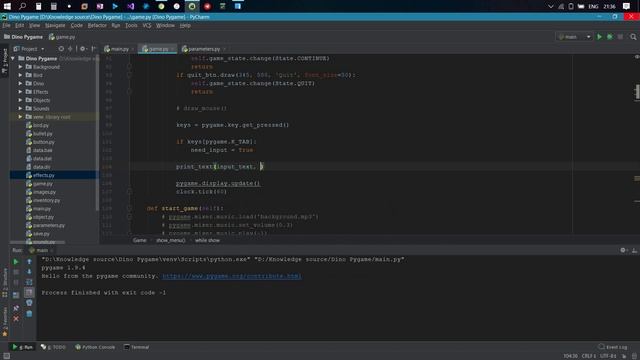
Task: Expand the Background folder
Action: pyautogui.click(x=20, y=67)
